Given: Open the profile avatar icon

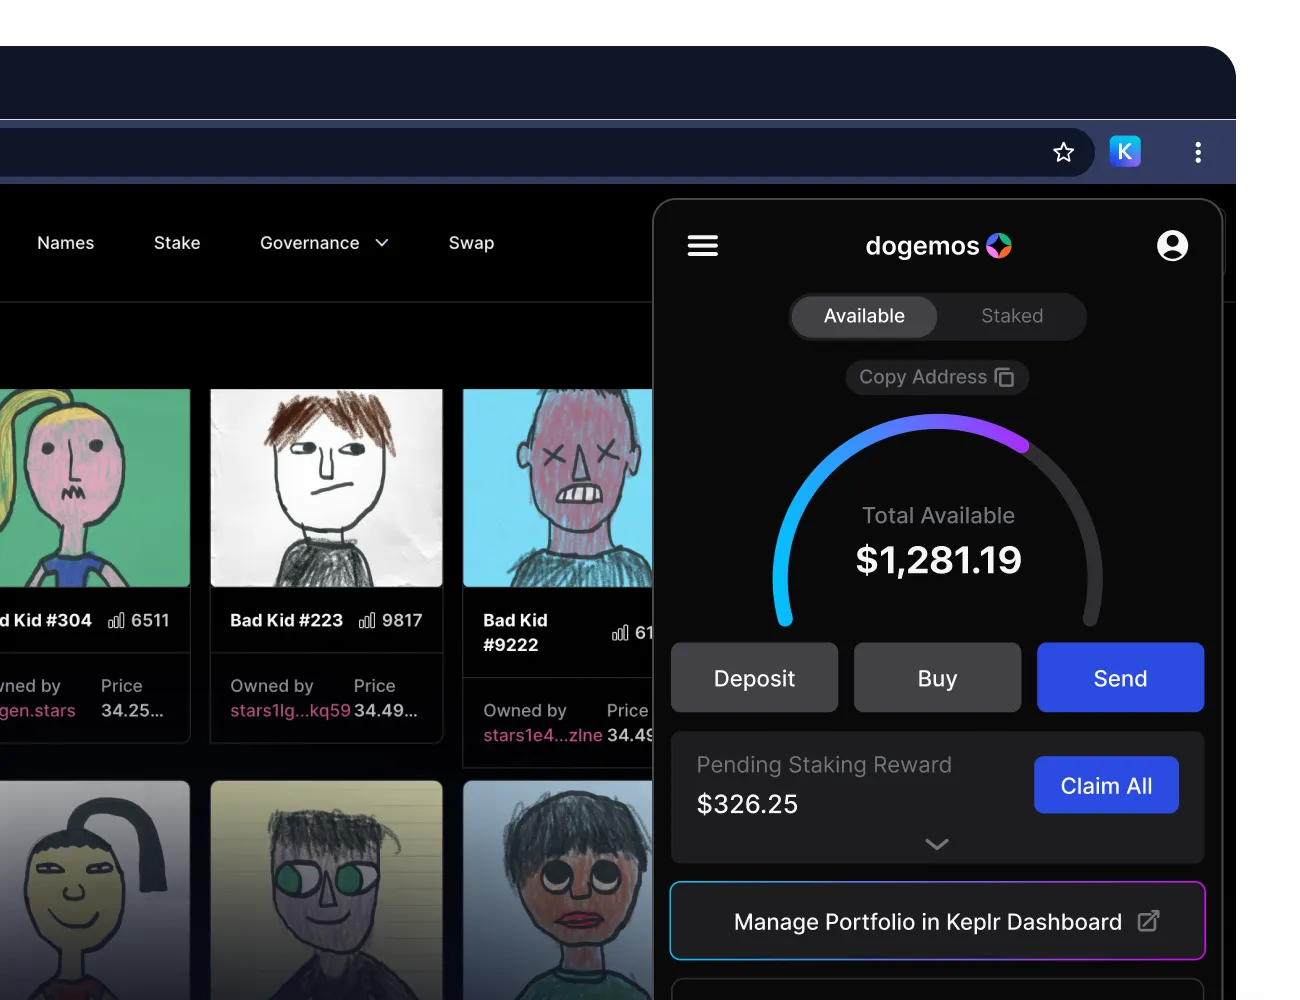Looking at the screenshot, I should click(1172, 245).
